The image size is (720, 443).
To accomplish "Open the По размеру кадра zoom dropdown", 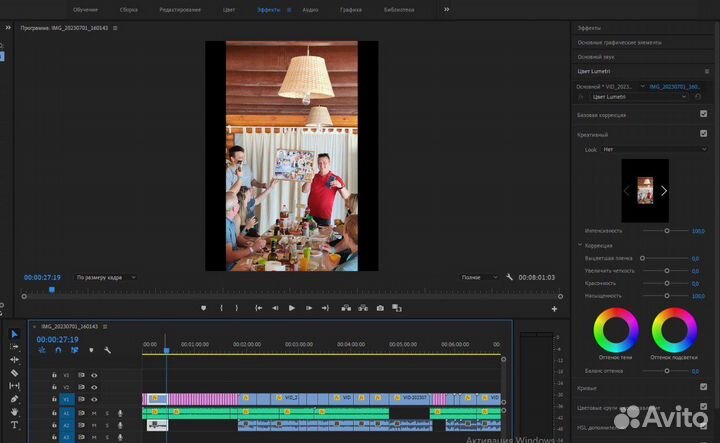I will pos(106,277).
